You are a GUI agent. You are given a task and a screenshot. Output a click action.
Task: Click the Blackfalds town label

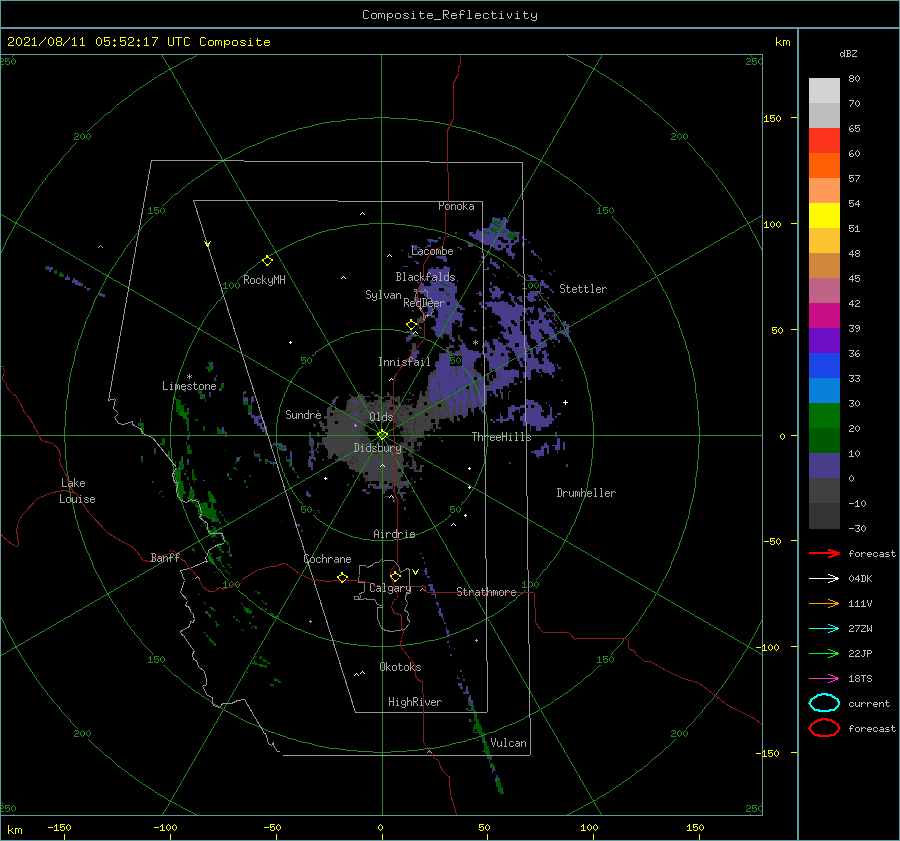pyautogui.click(x=425, y=277)
